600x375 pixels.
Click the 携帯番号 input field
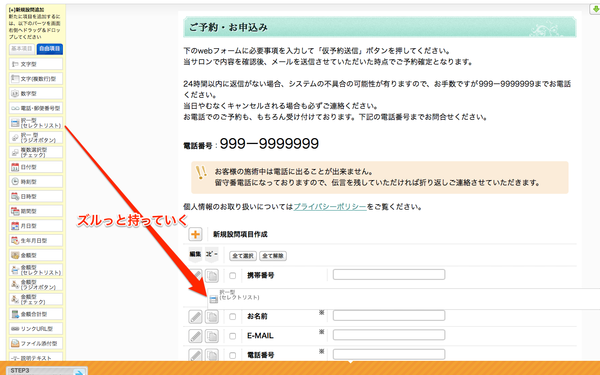(389, 275)
